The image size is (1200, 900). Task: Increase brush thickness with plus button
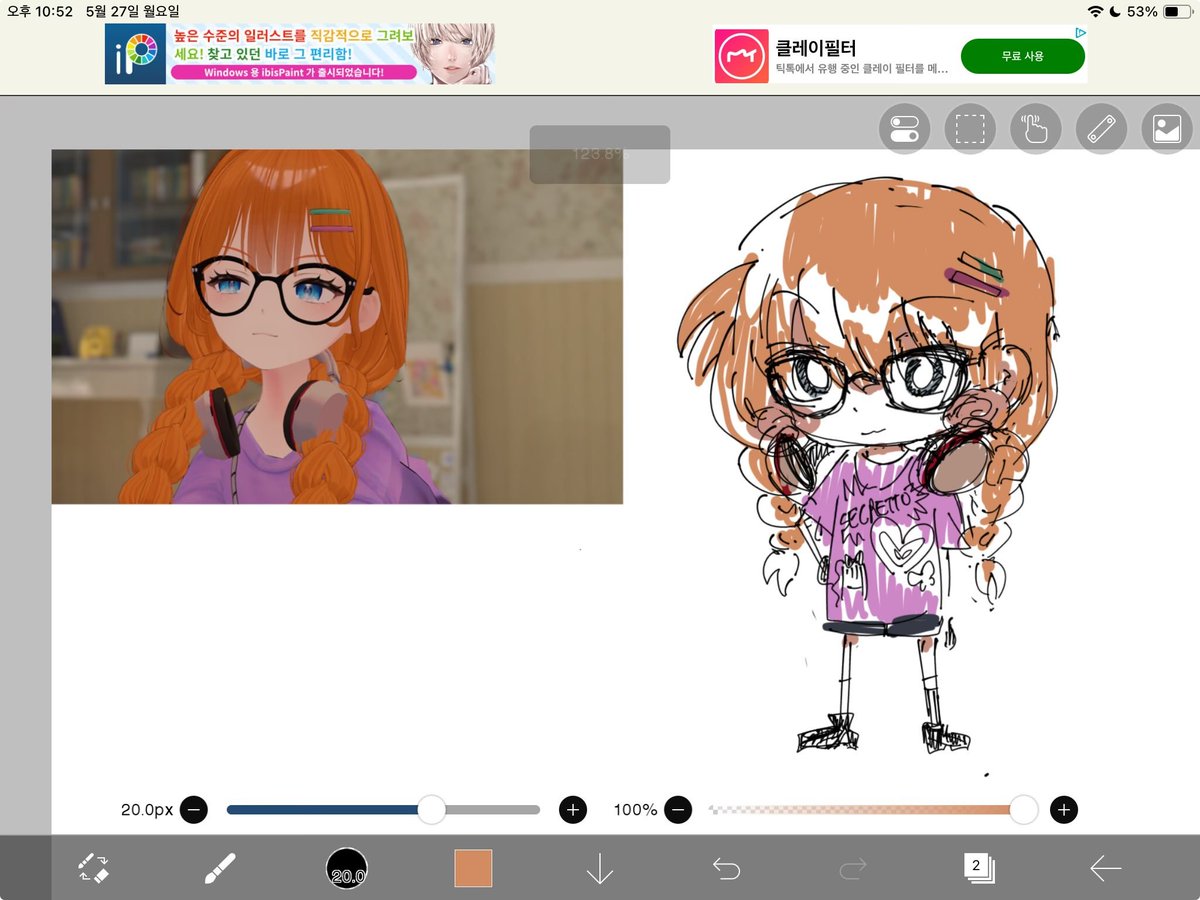click(572, 809)
